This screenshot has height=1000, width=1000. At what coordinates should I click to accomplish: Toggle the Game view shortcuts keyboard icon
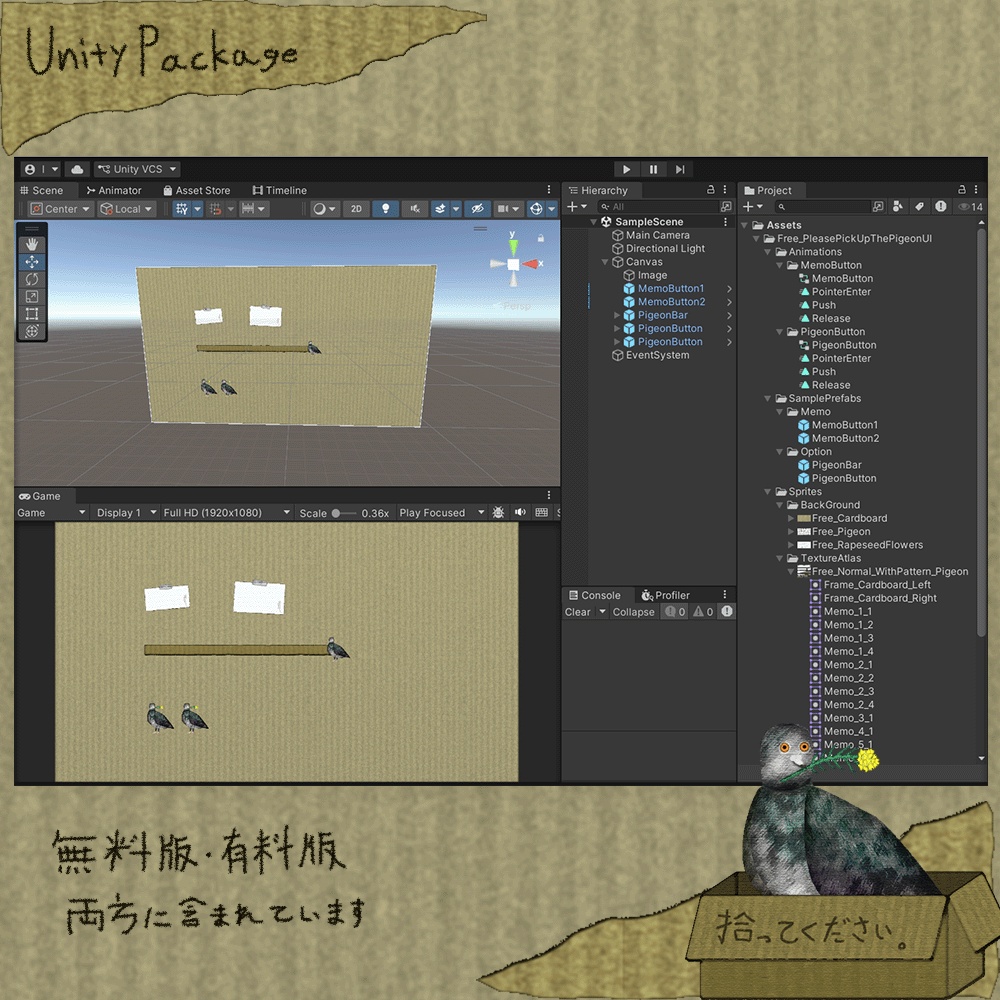(541, 513)
